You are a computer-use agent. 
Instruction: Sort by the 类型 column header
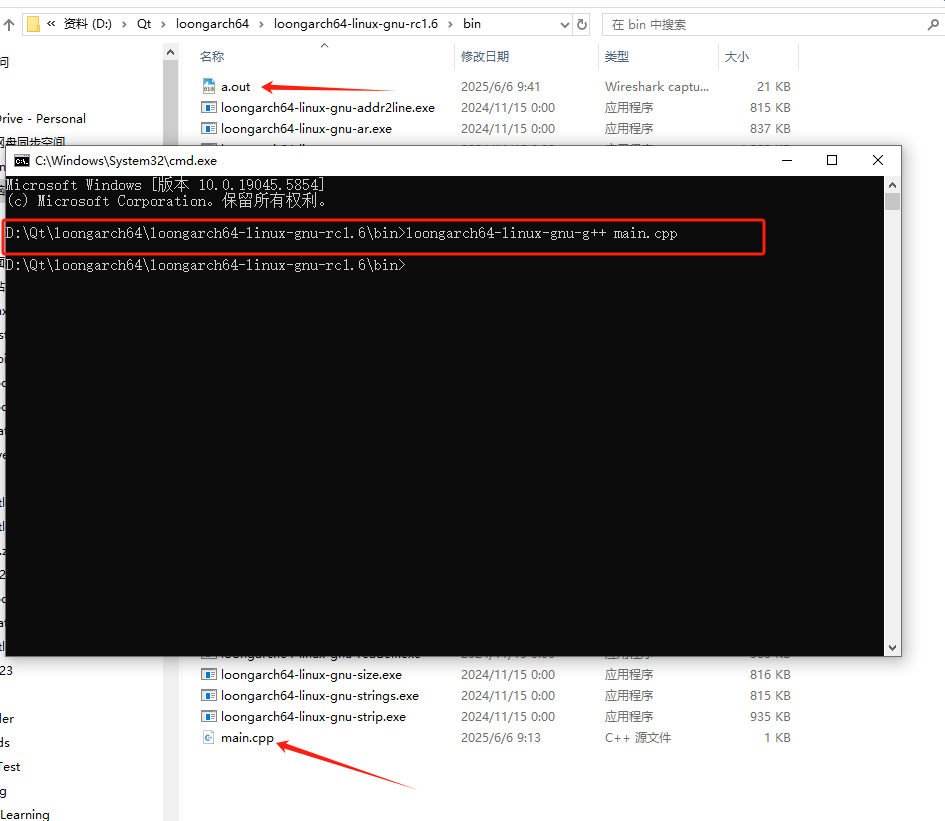pos(617,57)
